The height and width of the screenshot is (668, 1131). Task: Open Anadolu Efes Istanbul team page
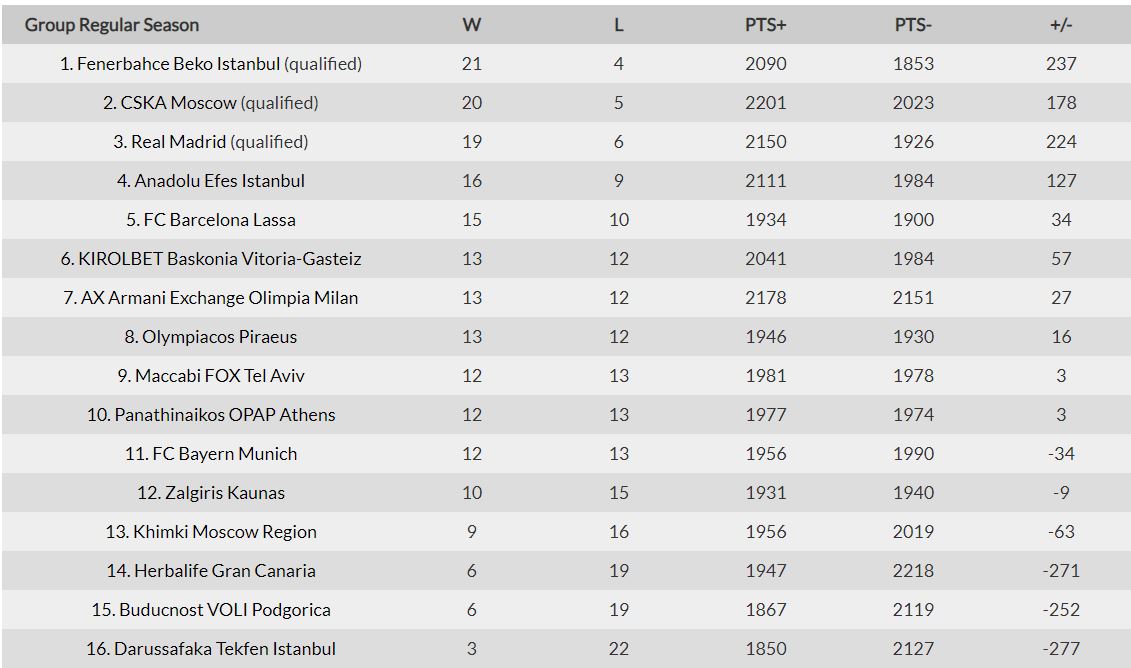pos(219,181)
